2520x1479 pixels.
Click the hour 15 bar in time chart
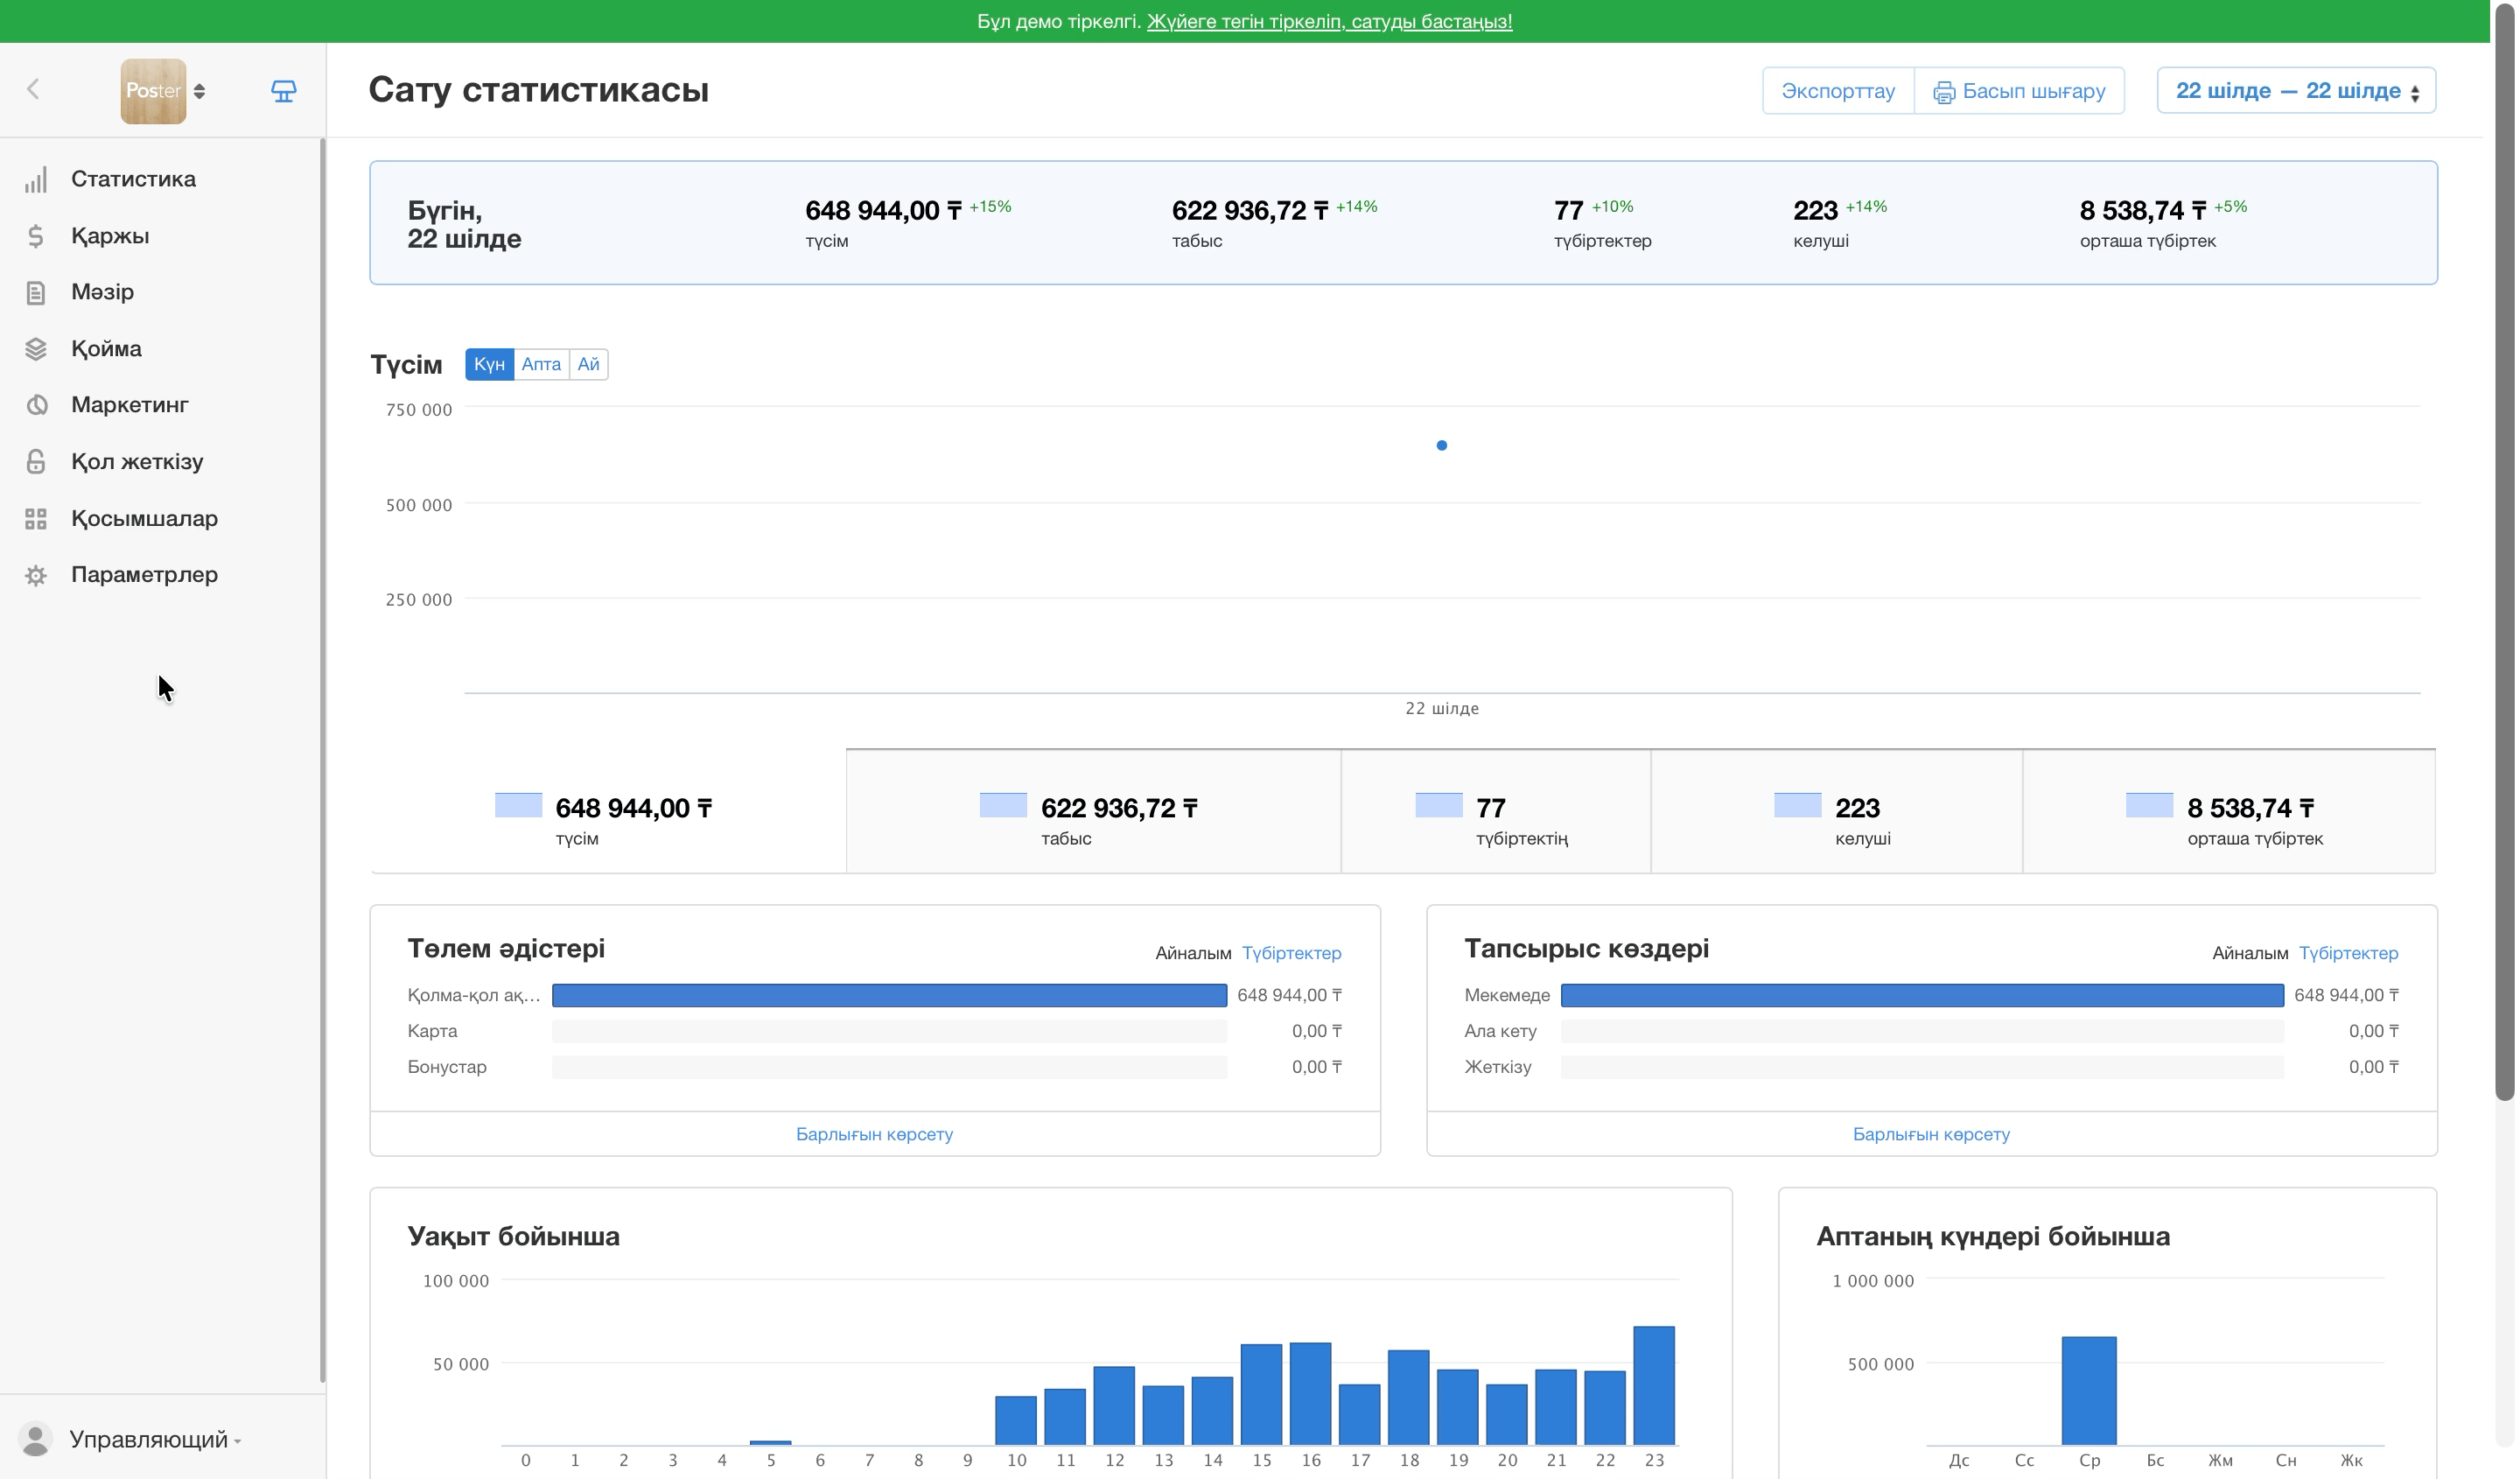[1261, 1395]
